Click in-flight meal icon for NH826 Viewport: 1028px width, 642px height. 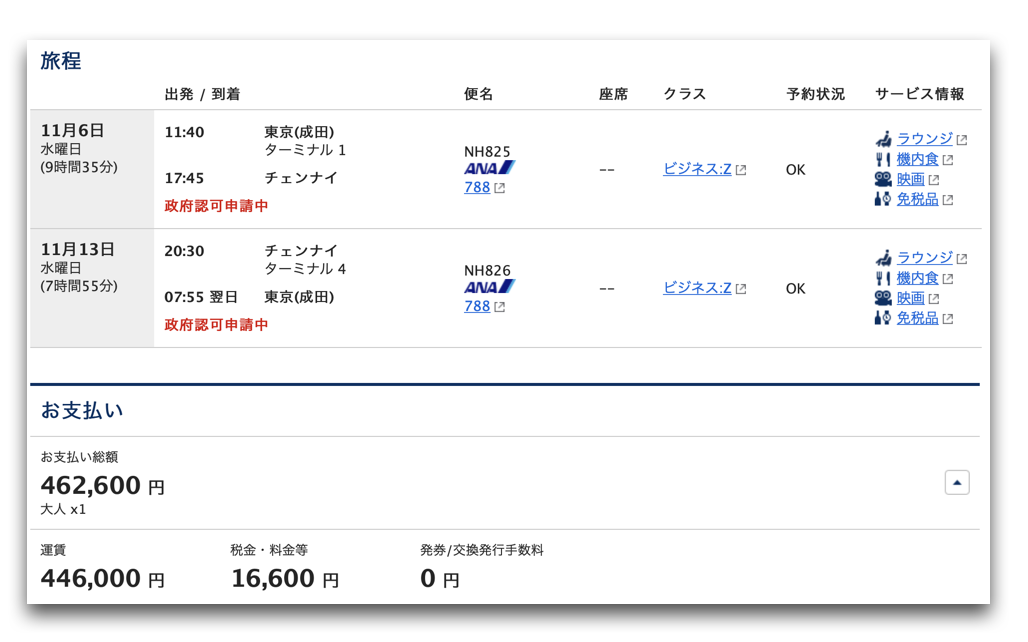click(x=883, y=278)
